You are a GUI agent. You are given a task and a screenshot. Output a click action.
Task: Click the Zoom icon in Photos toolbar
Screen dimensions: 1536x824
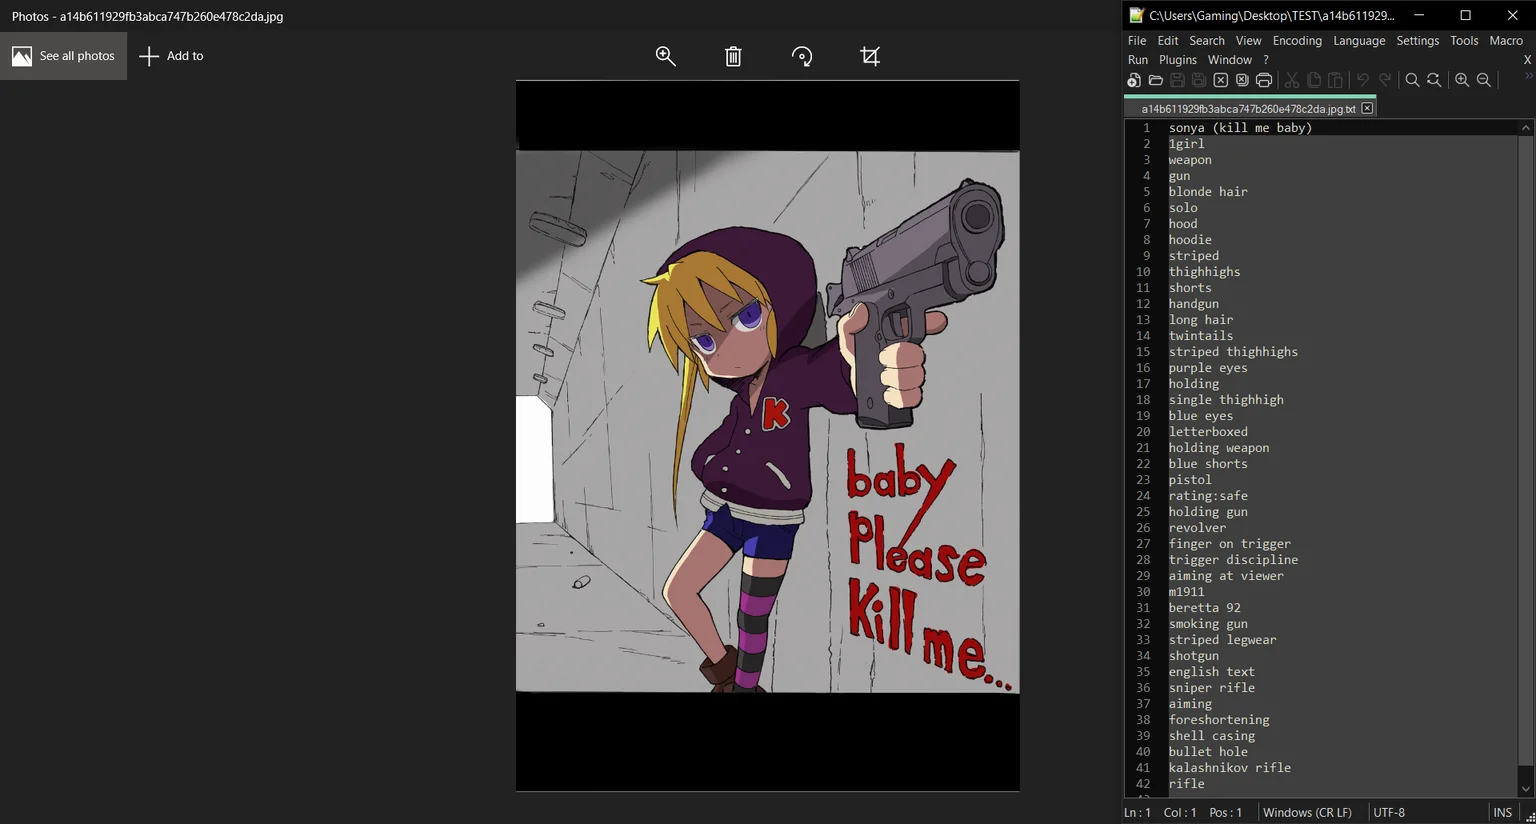665,56
